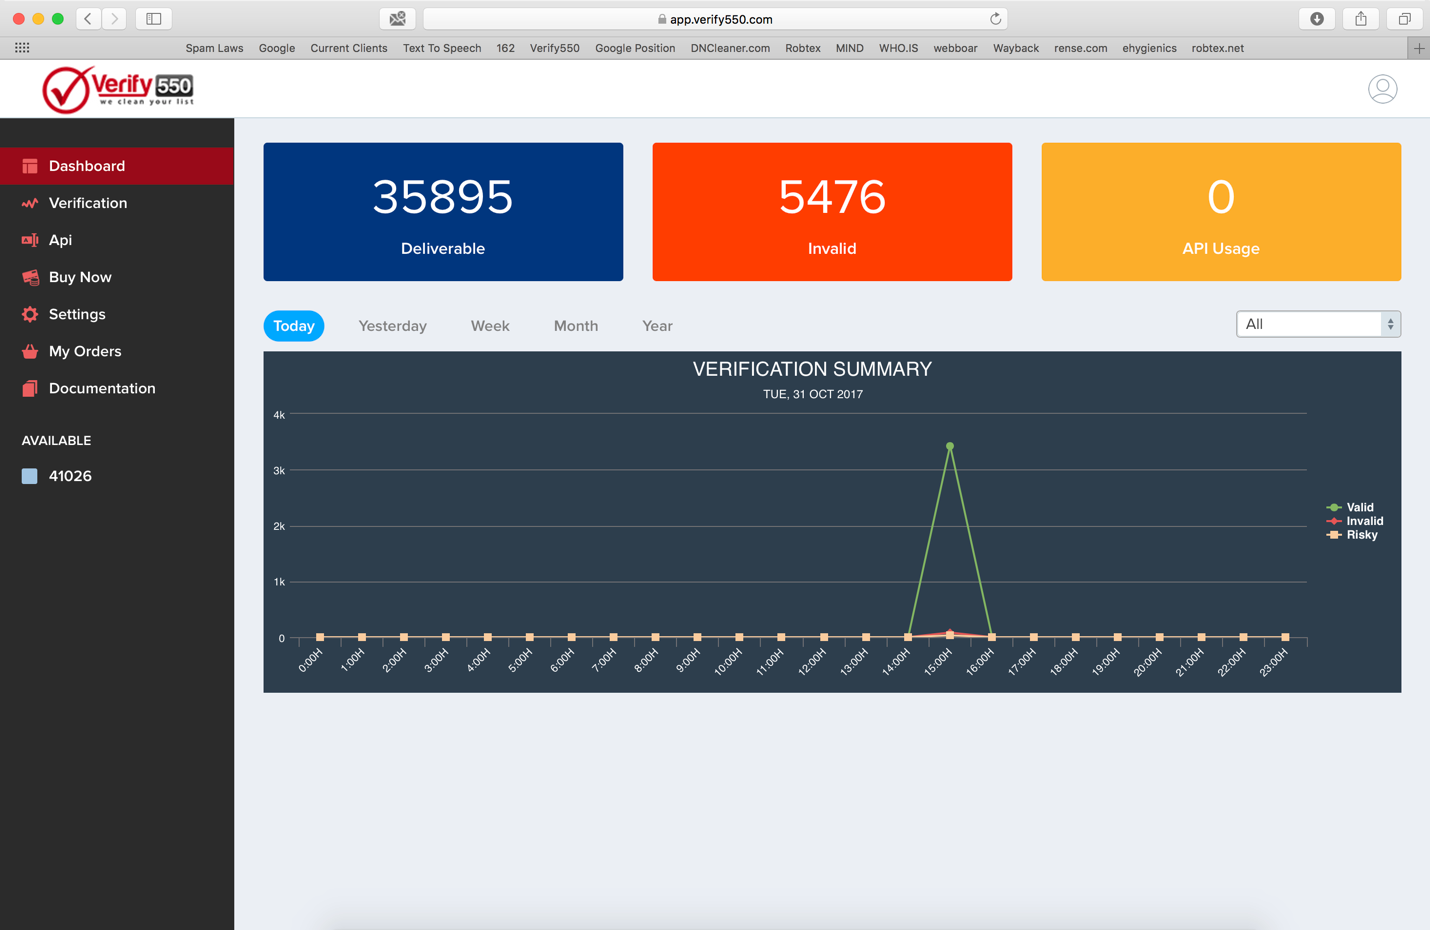The image size is (1430, 930).
Task: Open Settings via the gear icon
Action: (30, 314)
